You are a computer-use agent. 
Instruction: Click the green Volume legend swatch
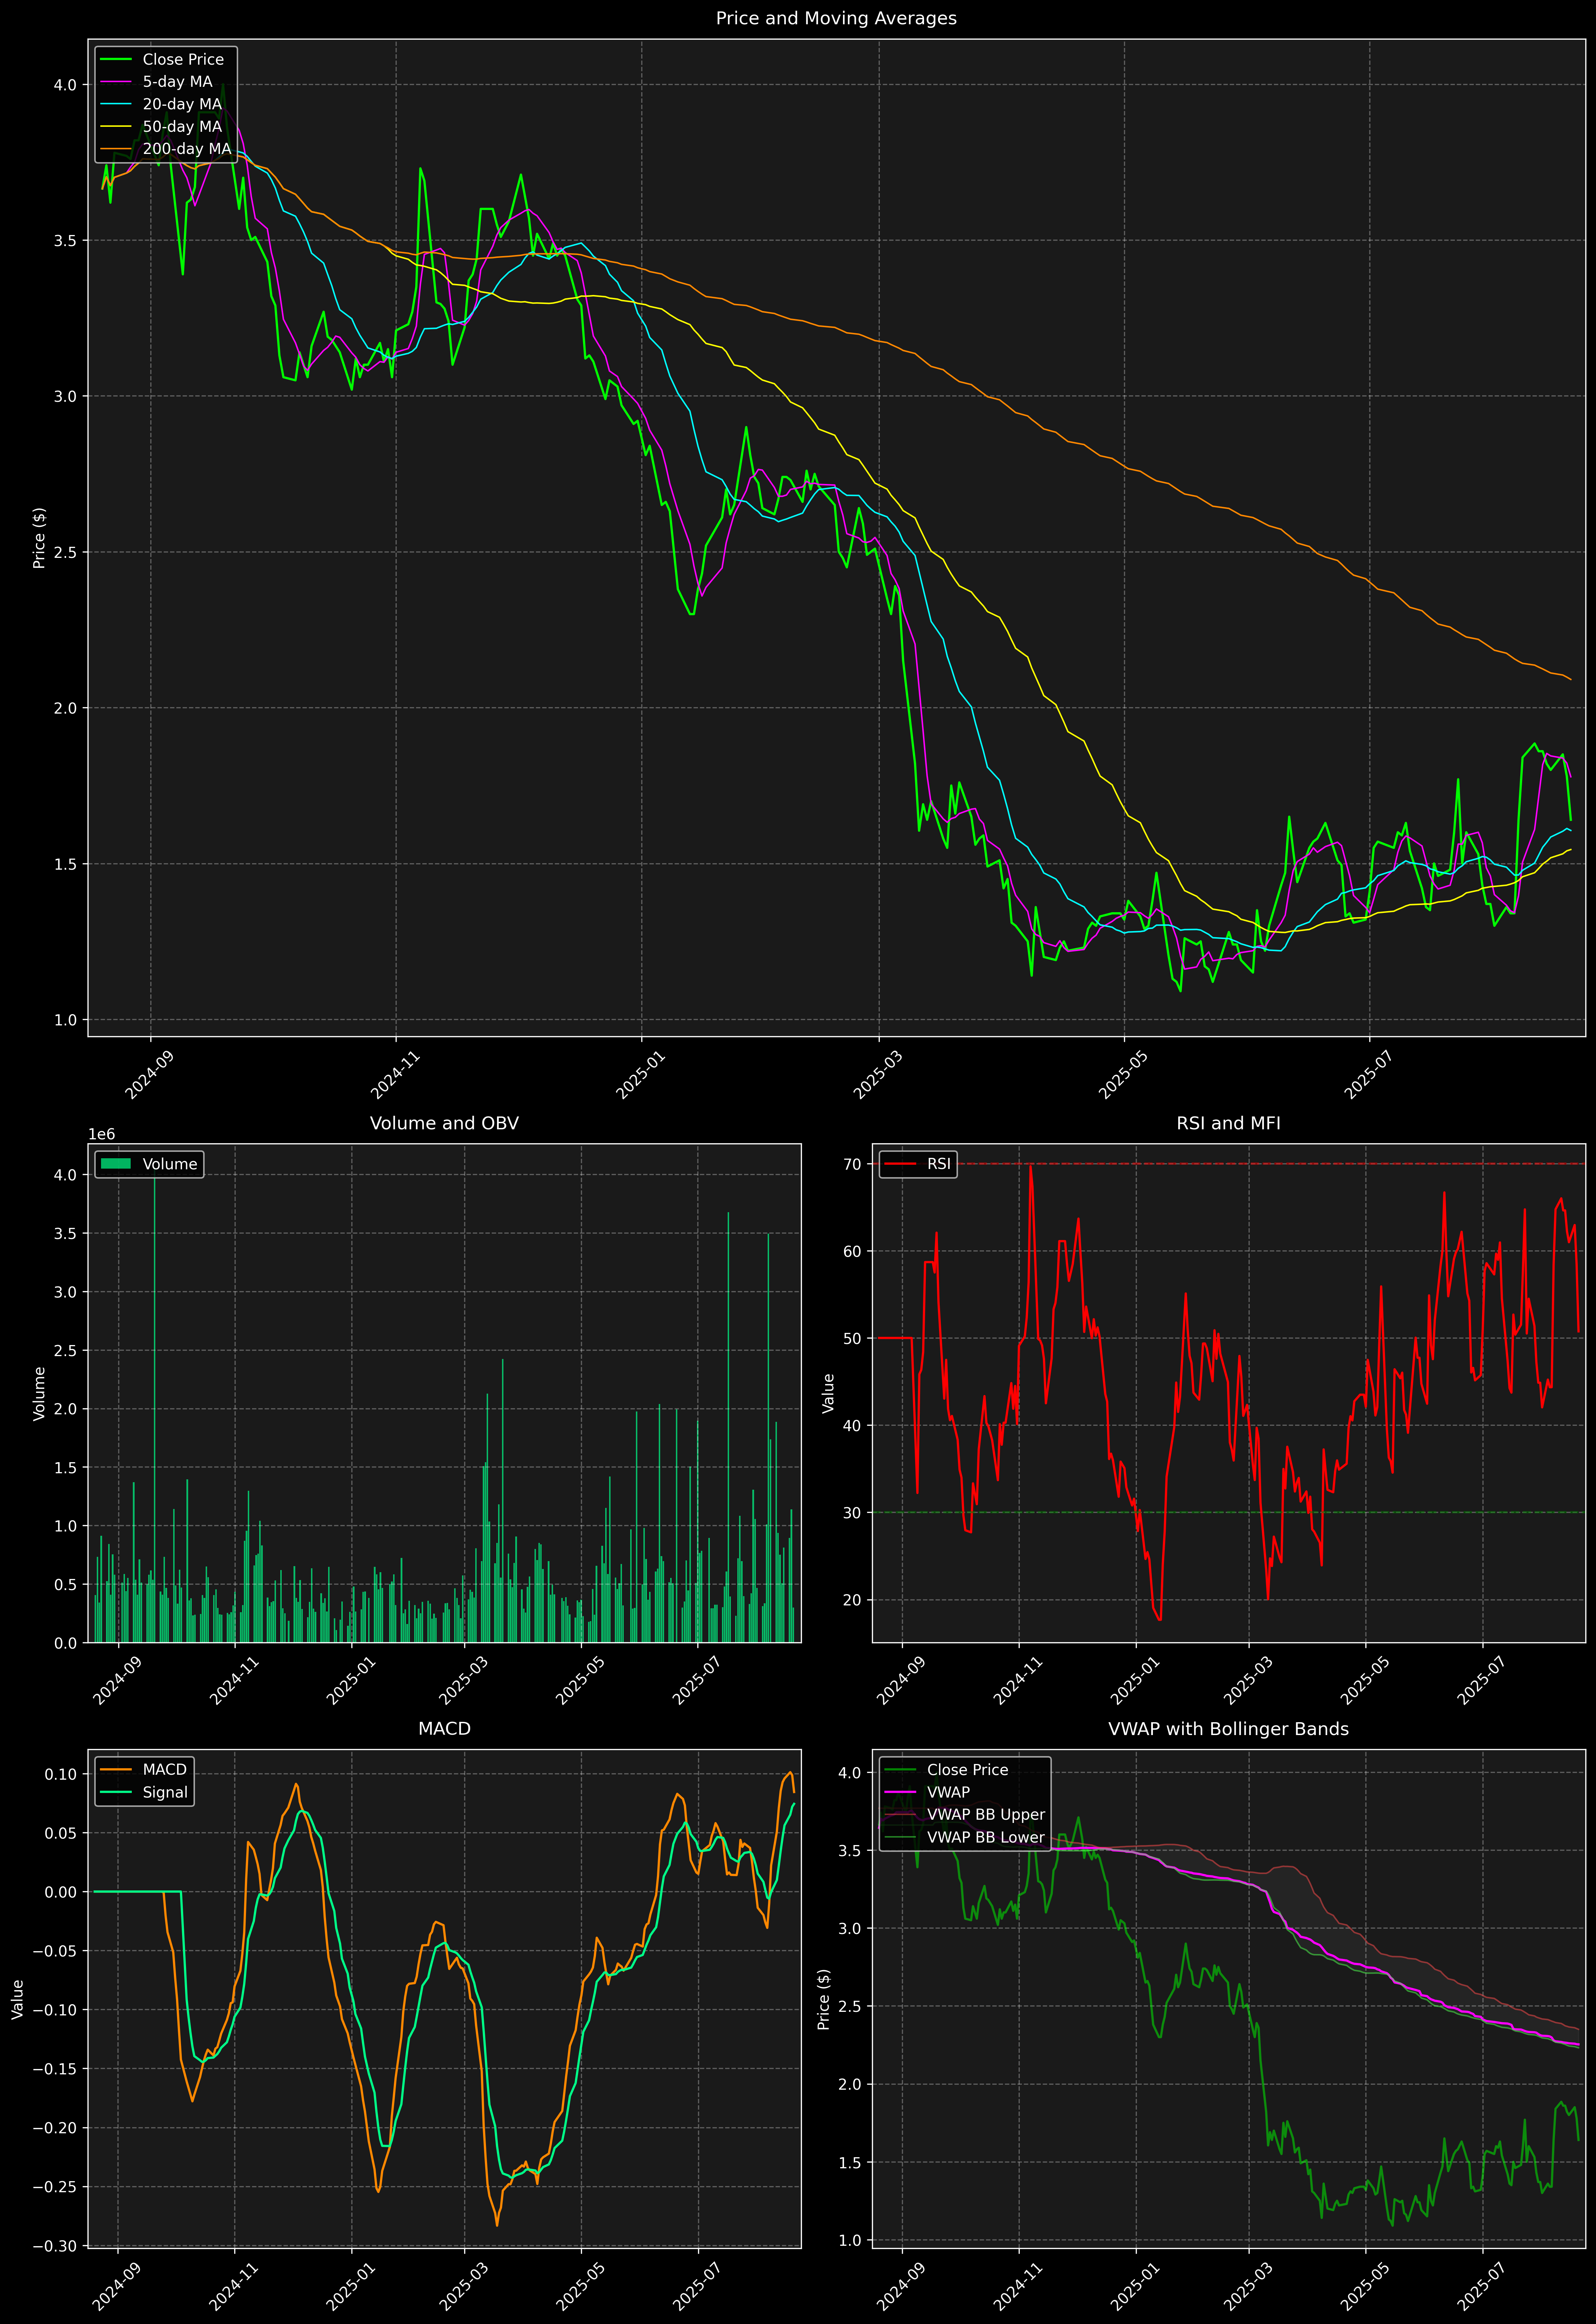pos(116,1164)
